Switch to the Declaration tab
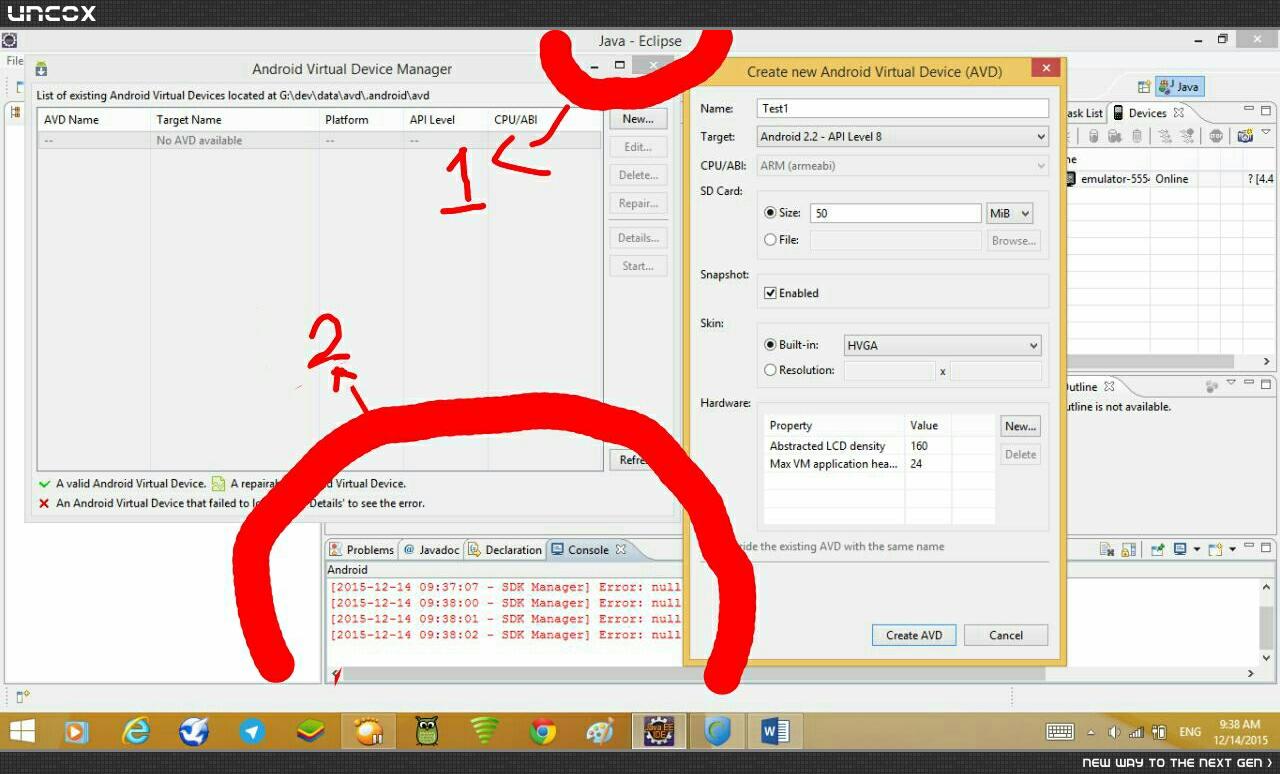Image resolution: width=1280 pixels, height=774 pixels. tap(505, 550)
